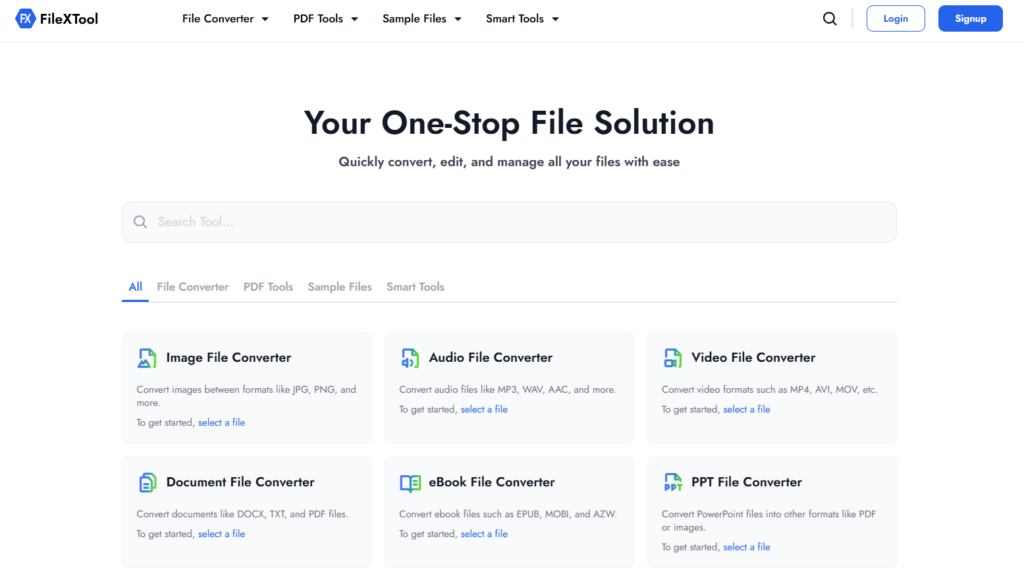Click the magnifier icon inside the search bar
Screen dimensions: 1024x576
point(140,221)
